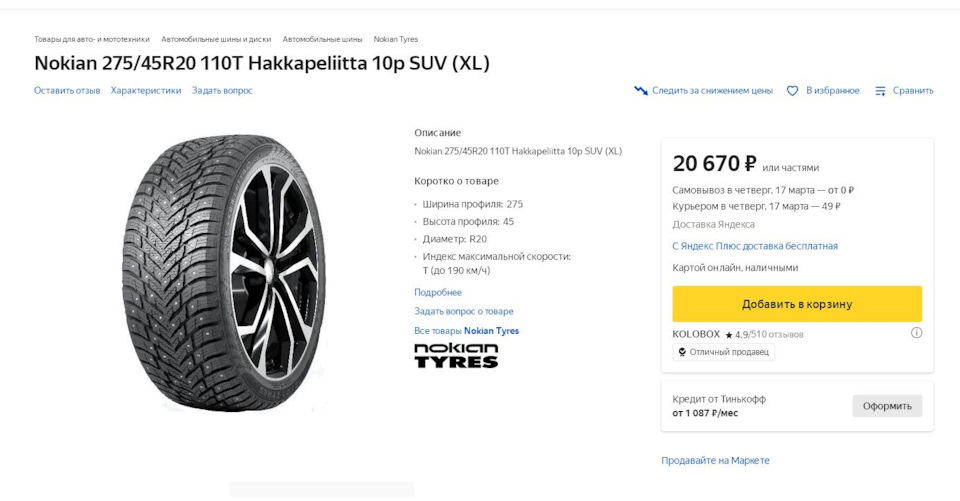The width and height of the screenshot is (960, 501).
Task: Open Товары для авто- и мототехники breadcrumb
Action: (92, 39)
